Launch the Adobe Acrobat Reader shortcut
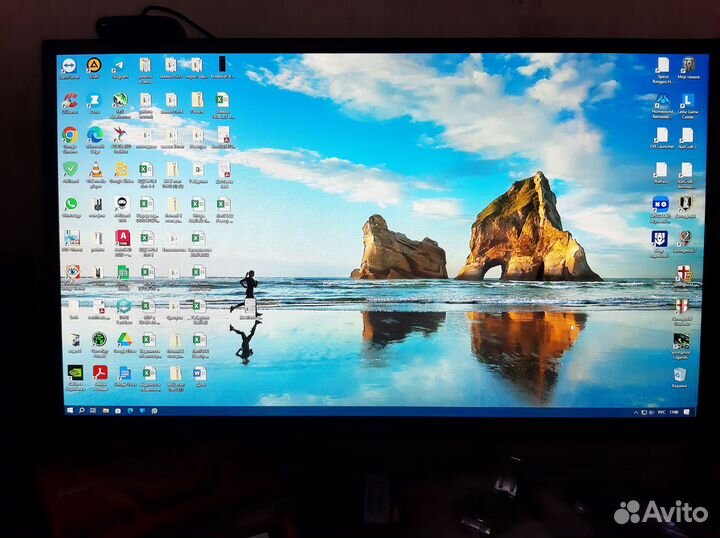This screenshot has height=538, width=720. (100, 373)
